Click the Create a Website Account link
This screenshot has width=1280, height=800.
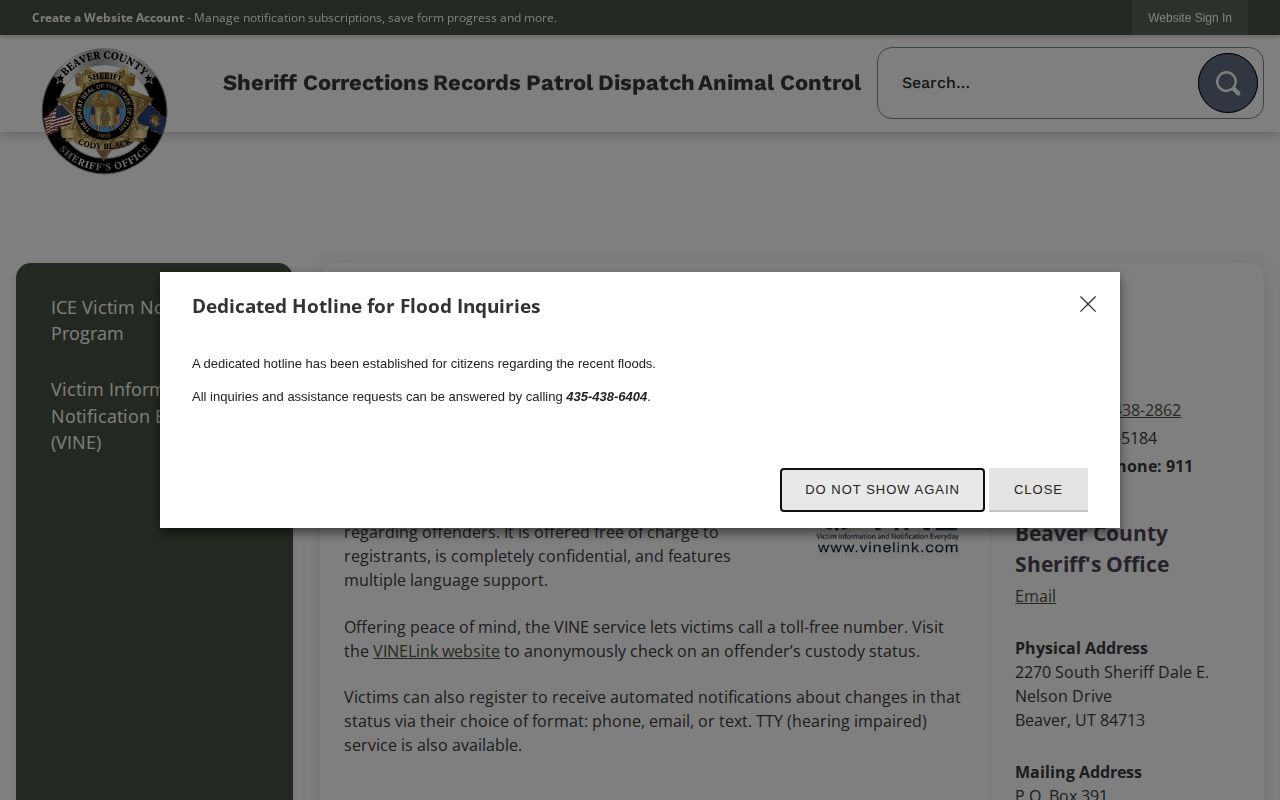click(x=108, y=18)
